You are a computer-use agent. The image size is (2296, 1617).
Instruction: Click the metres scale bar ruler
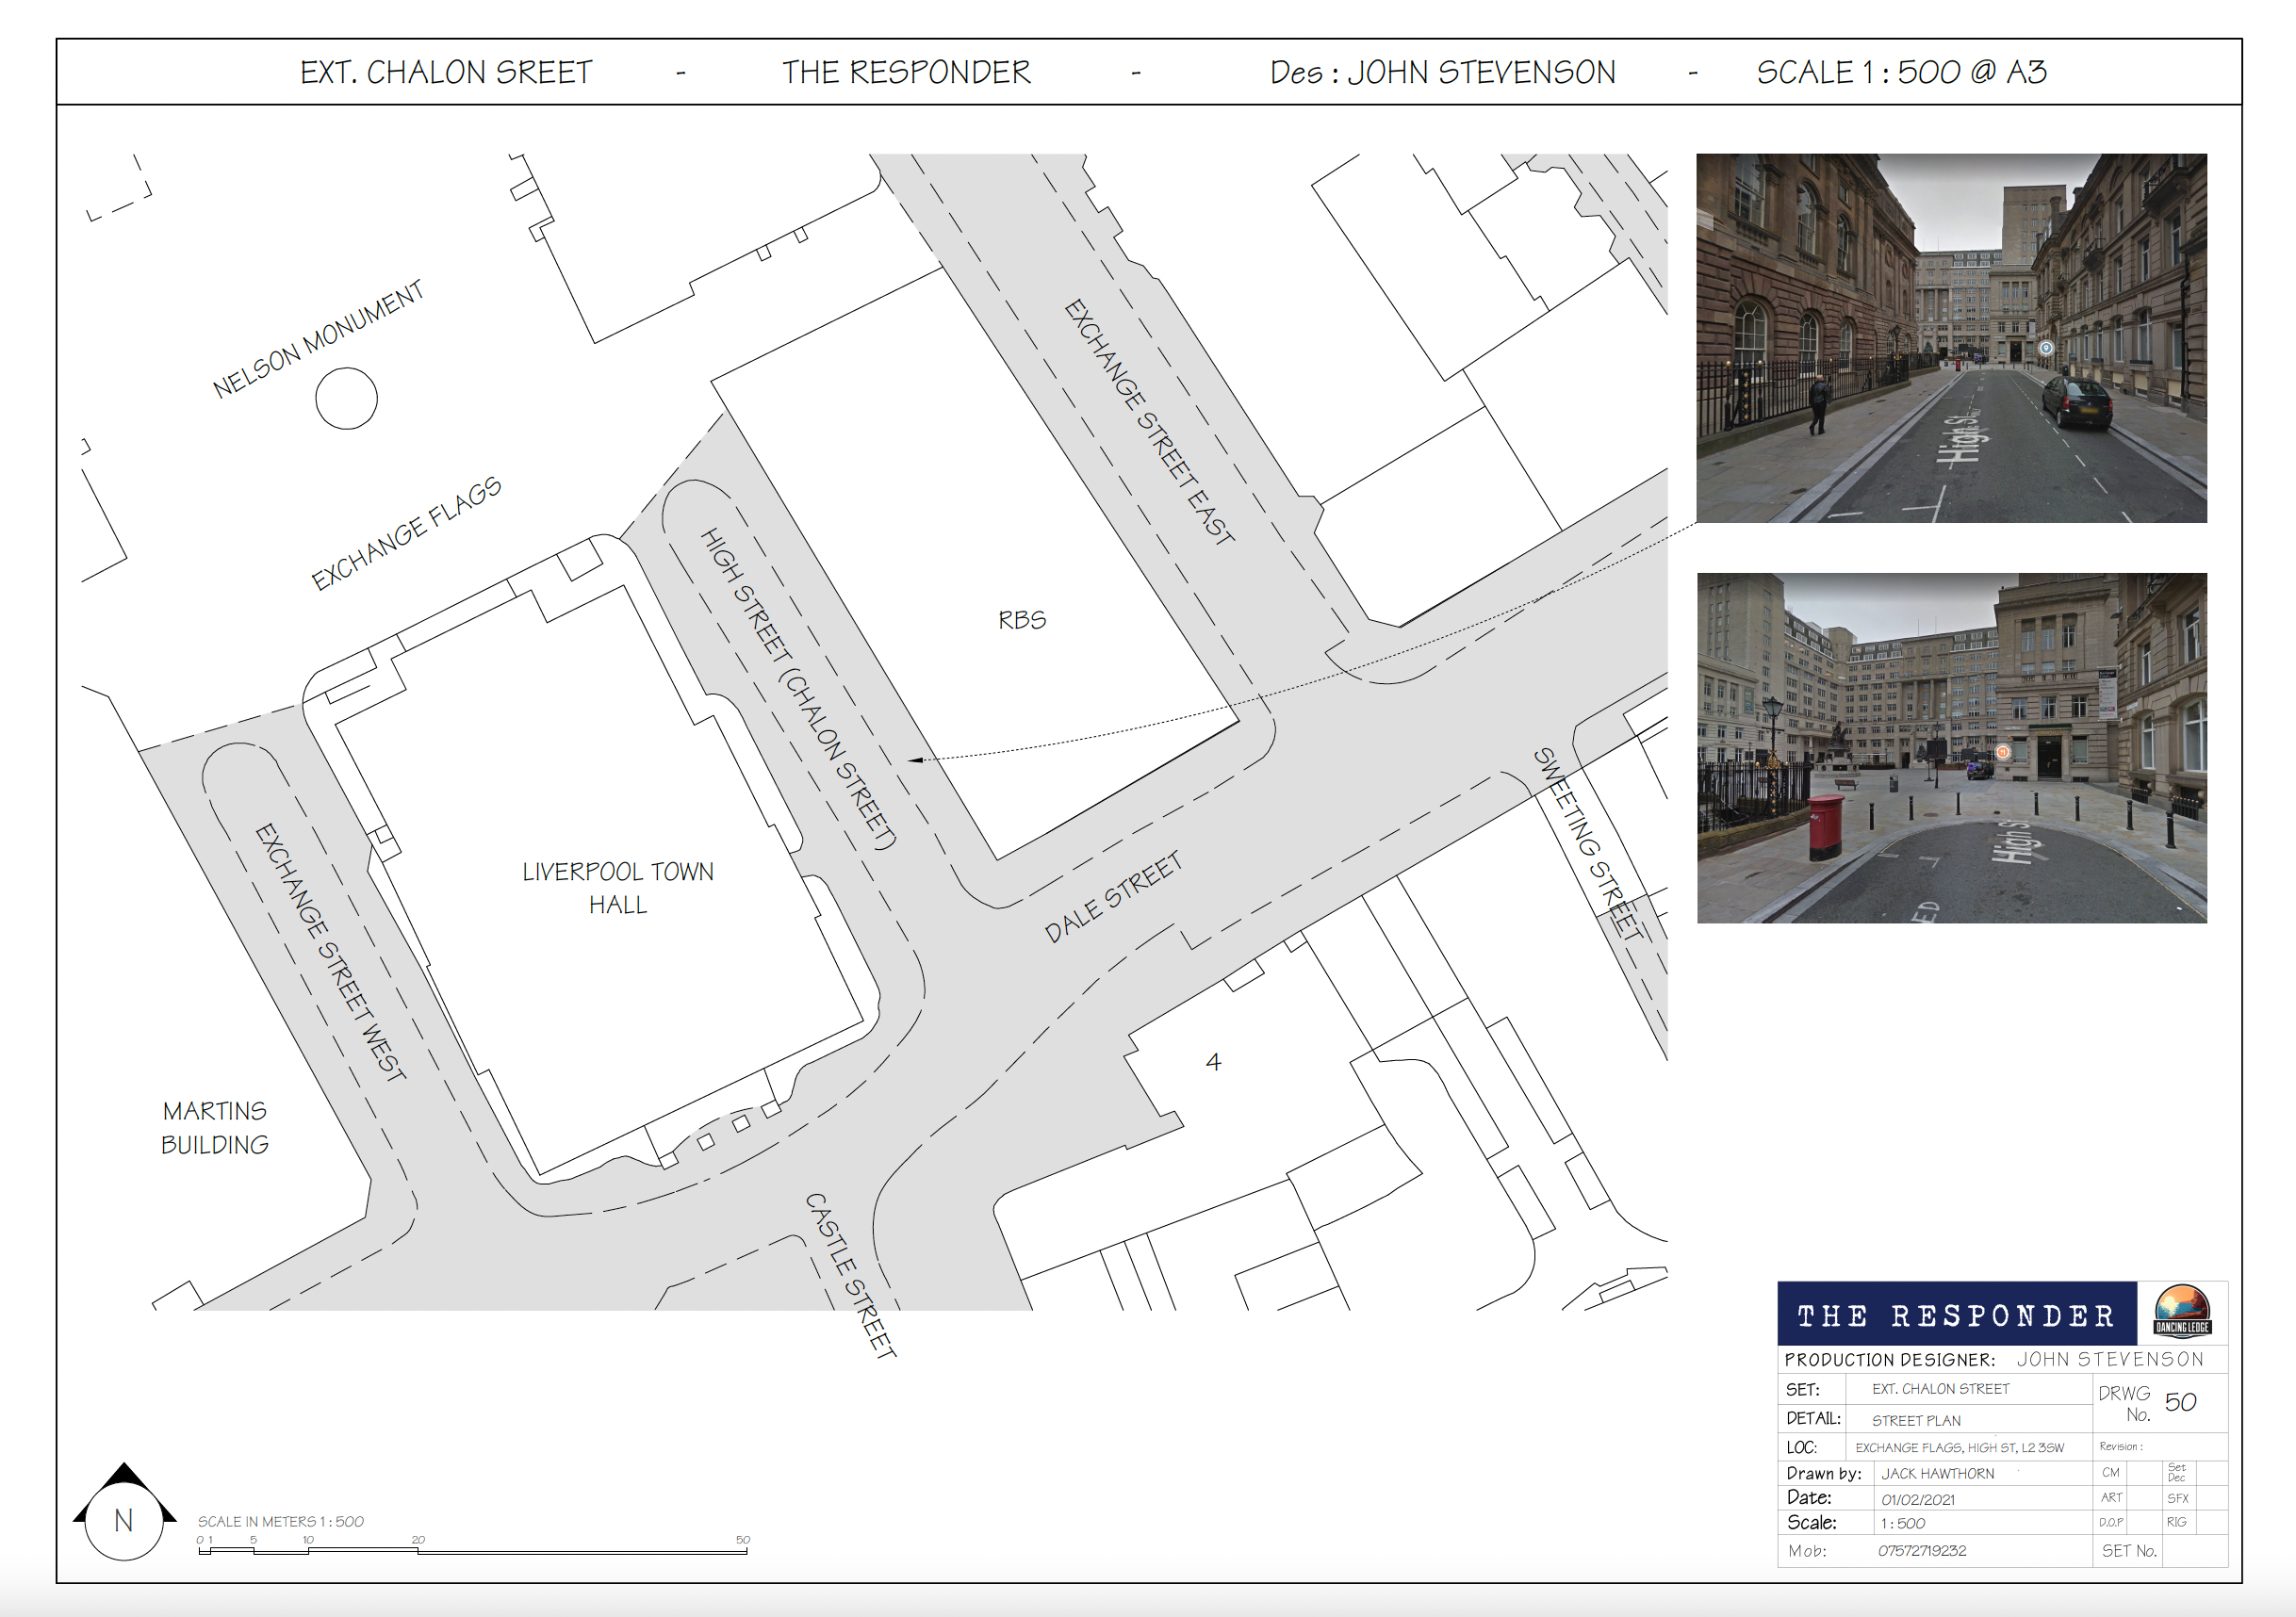pos(473,1551)
